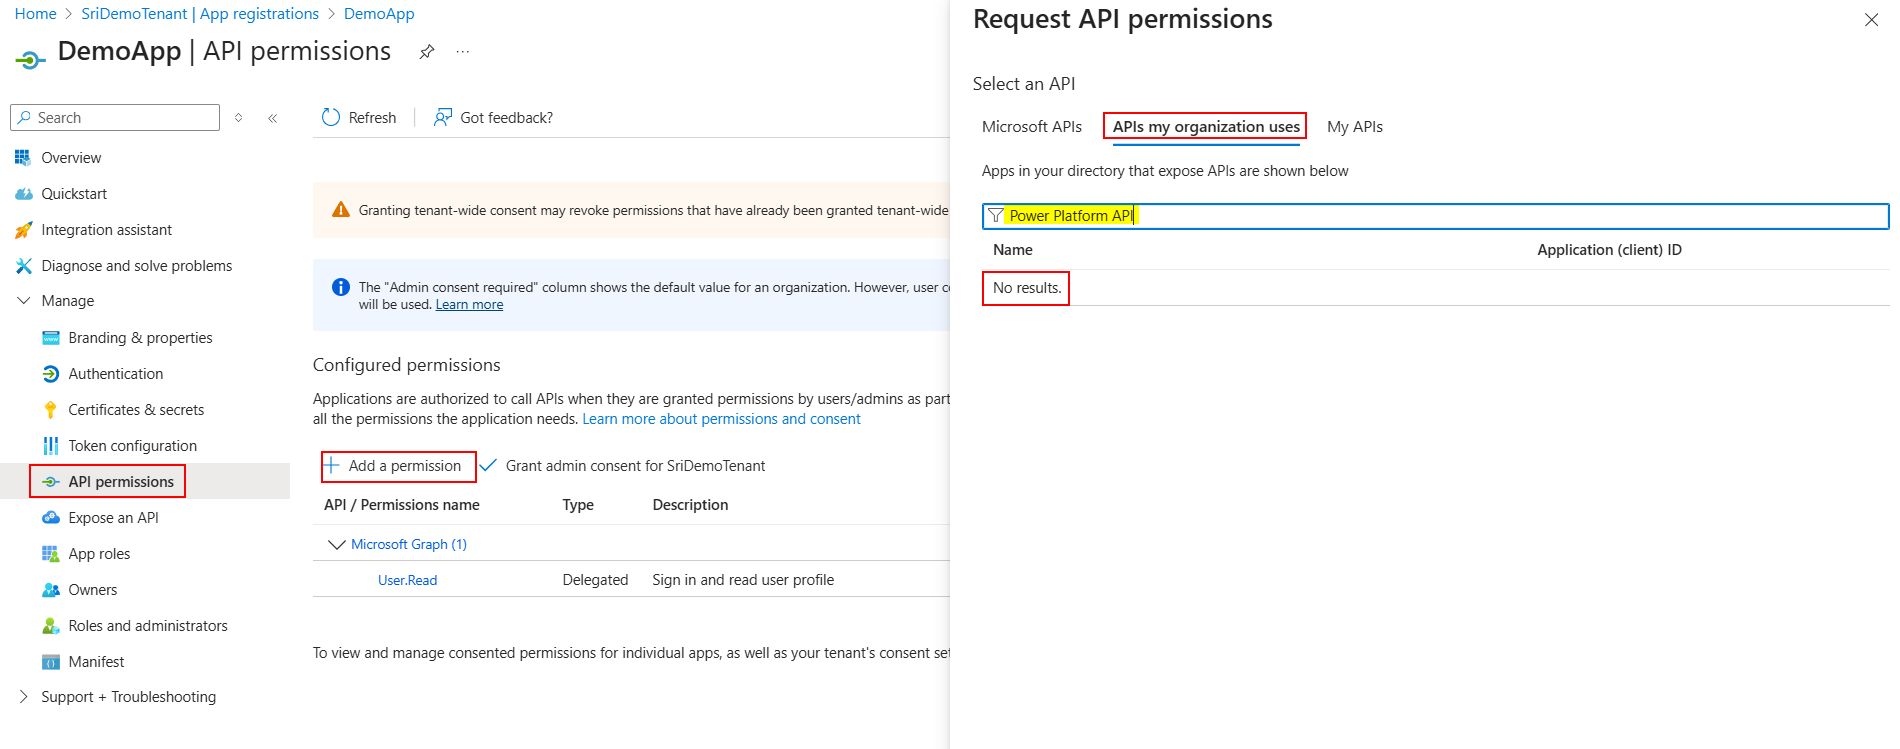Screen dimensions: 1900x749
Task: Go to Home breadcrumb
Action: click(x=35, y=14)
